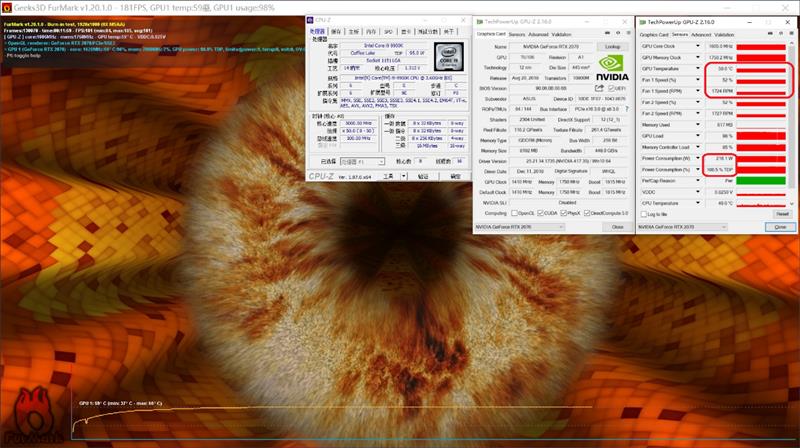The width and height of the screenshot is (800, 448).
Task: Click the 工具 tools button in CPU-Z
Action: (389, 177)
